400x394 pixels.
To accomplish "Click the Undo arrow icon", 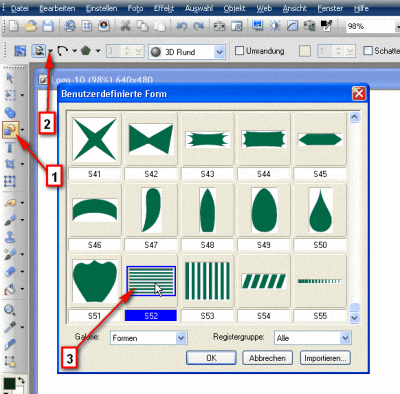I will 182,26.
